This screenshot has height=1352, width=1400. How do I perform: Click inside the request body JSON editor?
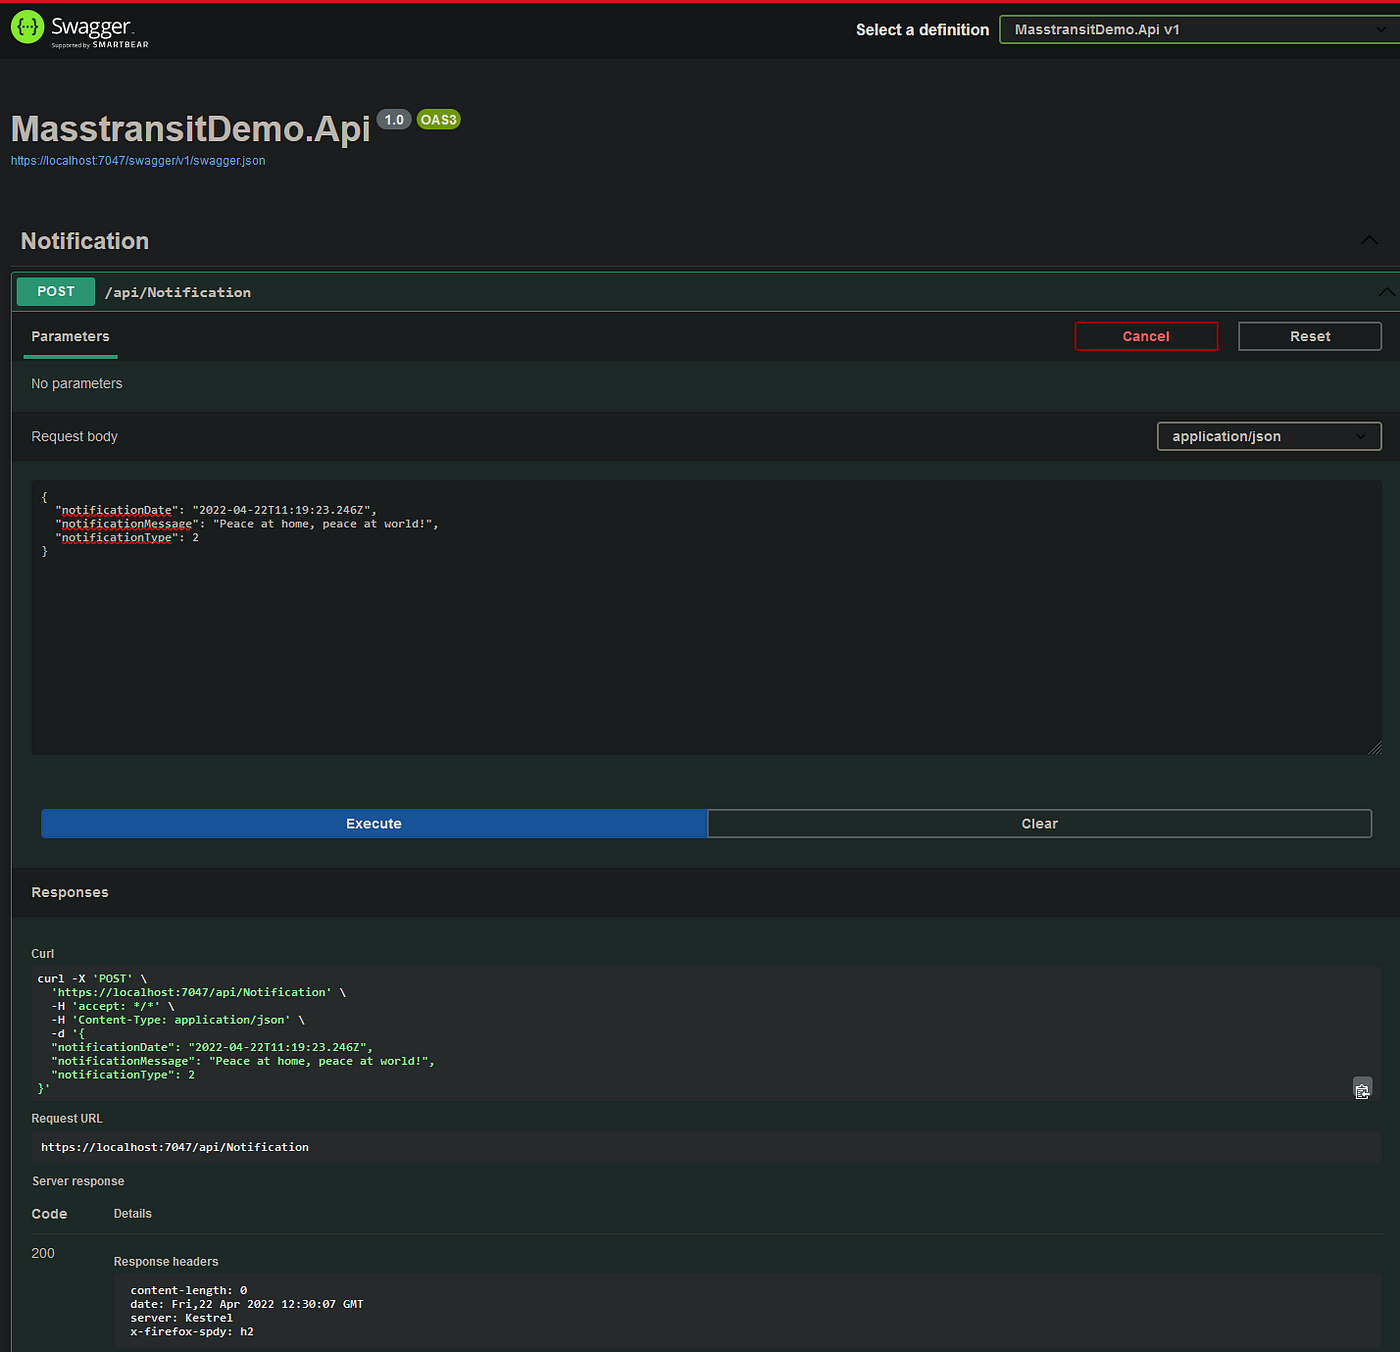click(706, 617)
